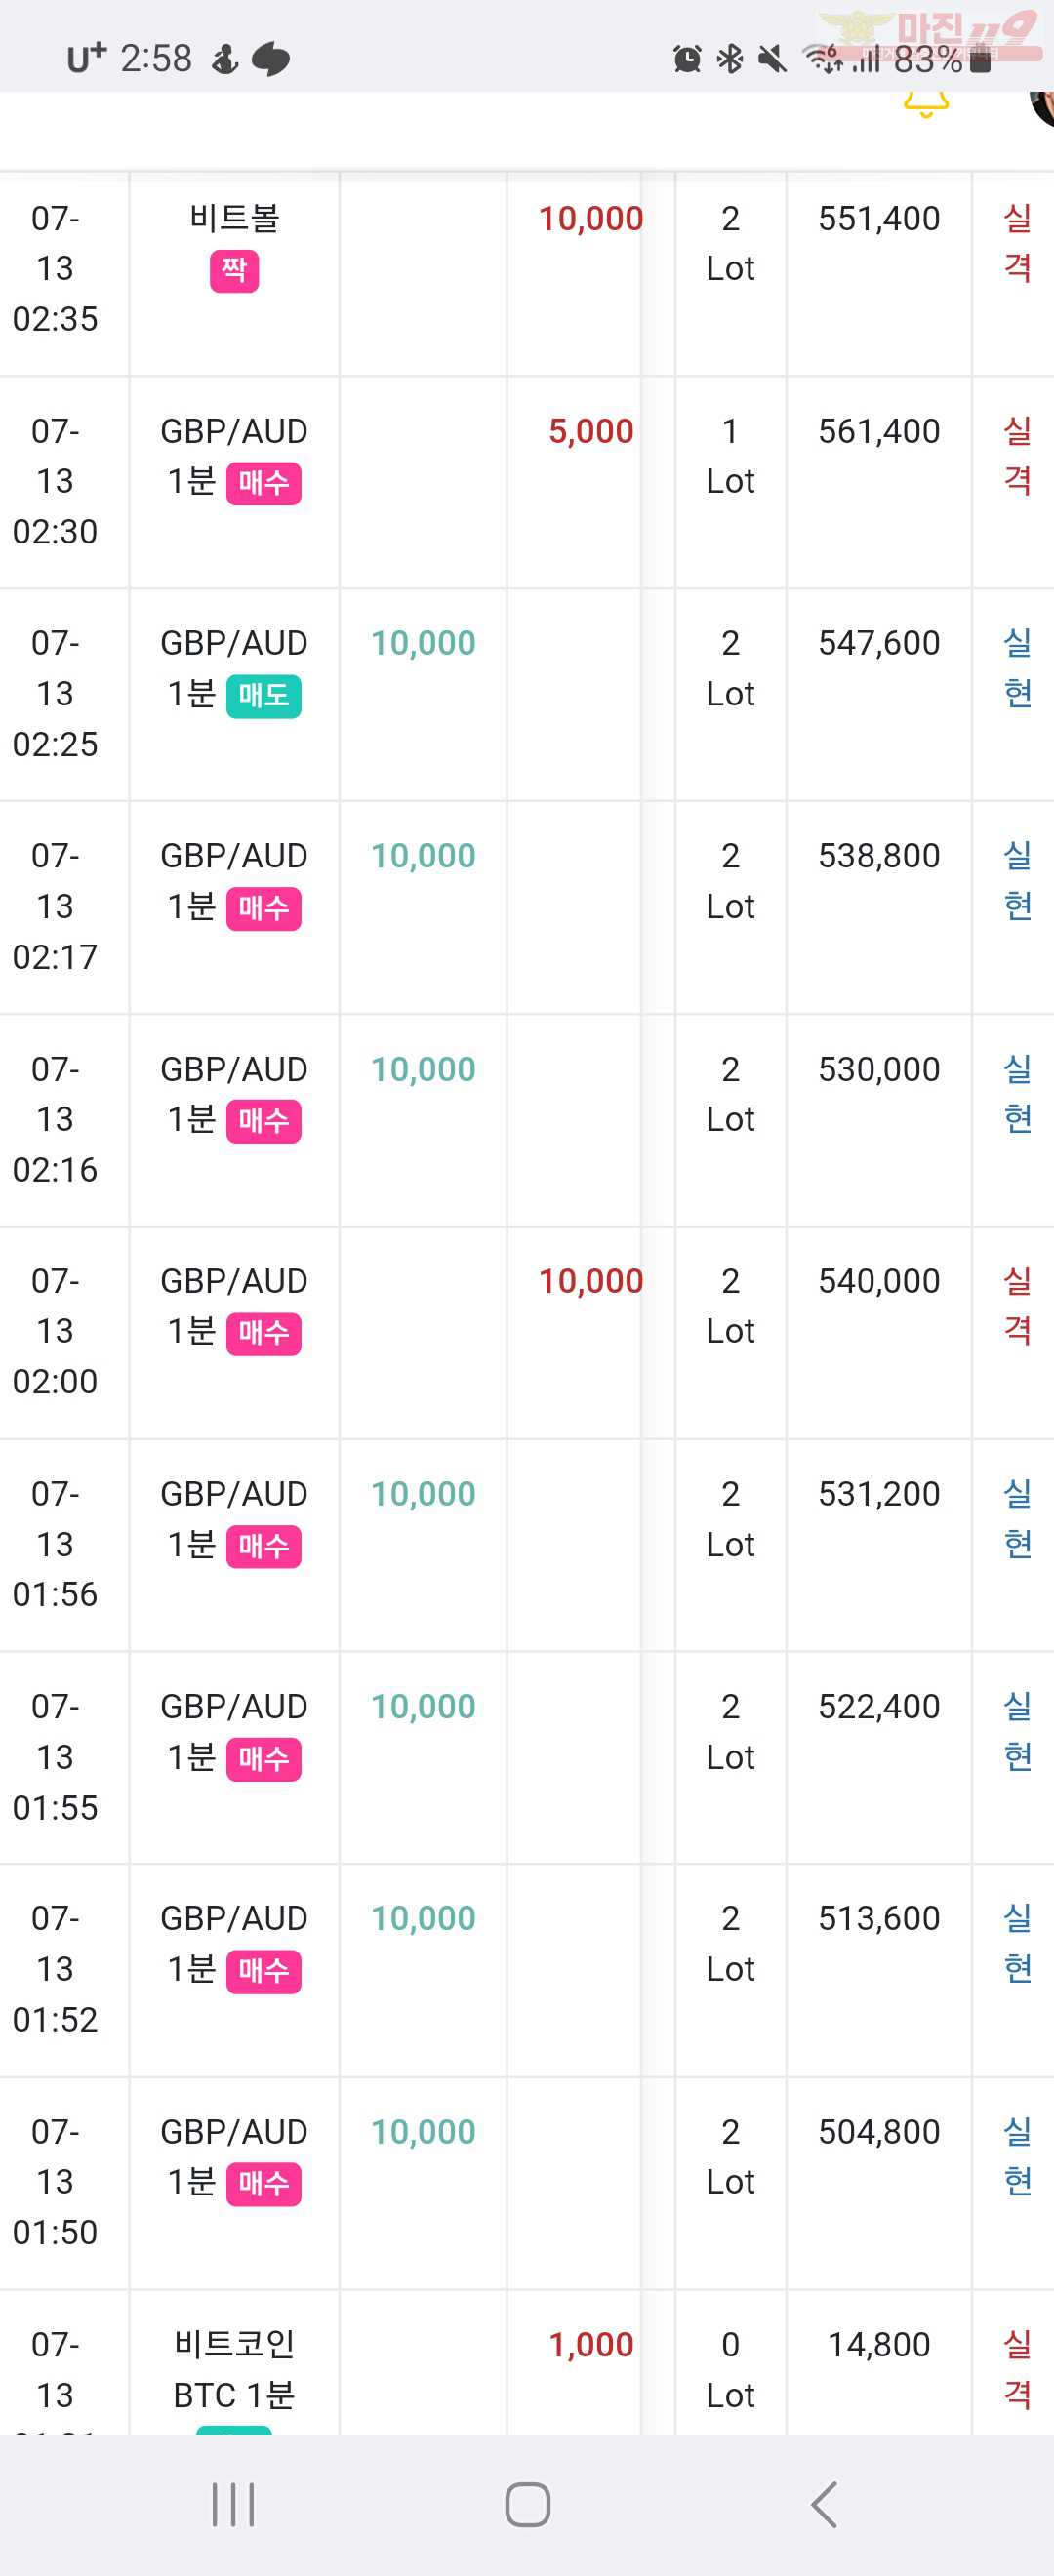
Task: Tap the red 5,000 loss amount
Action: click(591, 431)
